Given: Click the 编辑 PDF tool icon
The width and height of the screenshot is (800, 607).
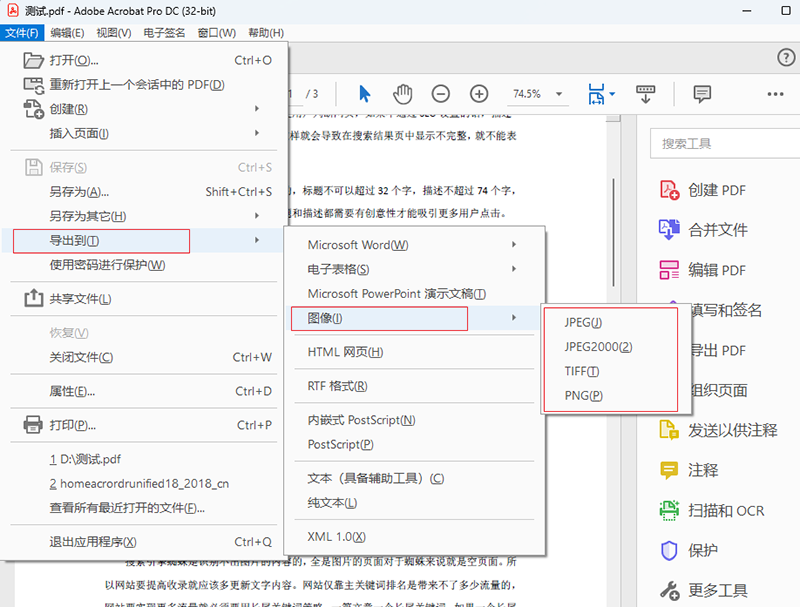Looking at the screenshot, I should click(x=669, y=270).
